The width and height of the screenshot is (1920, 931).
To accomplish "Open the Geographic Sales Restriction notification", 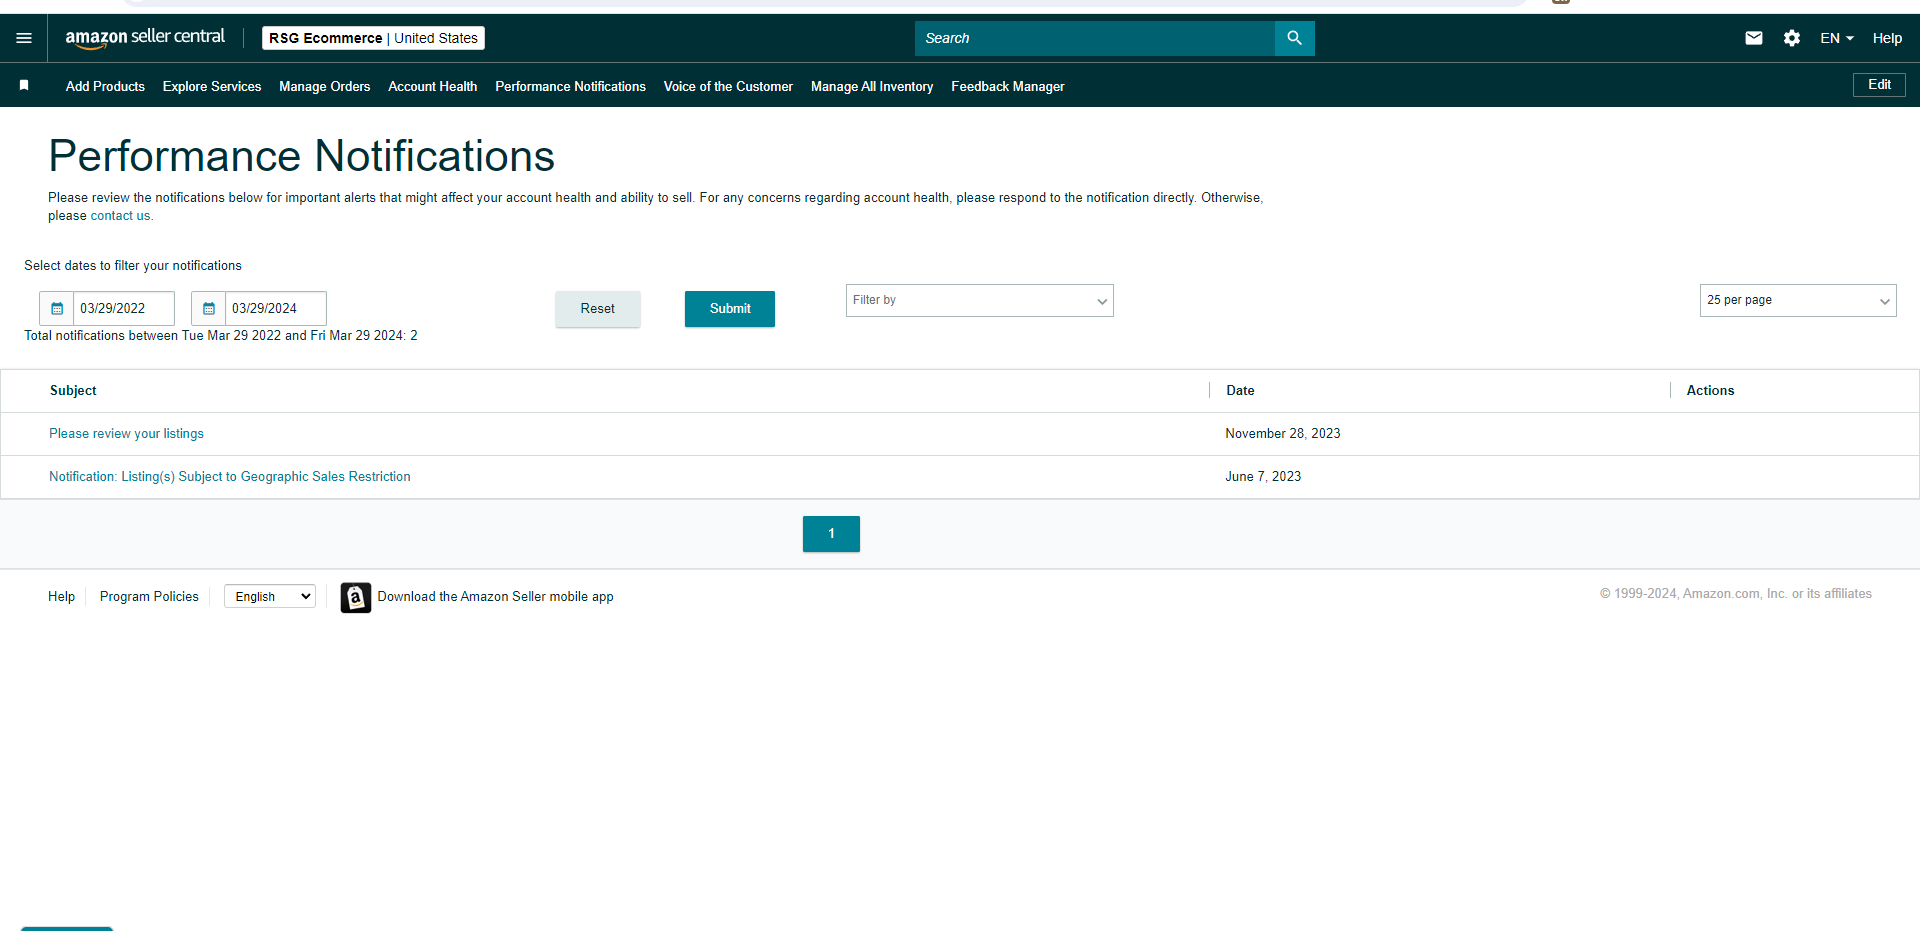I will pos(230,476).
